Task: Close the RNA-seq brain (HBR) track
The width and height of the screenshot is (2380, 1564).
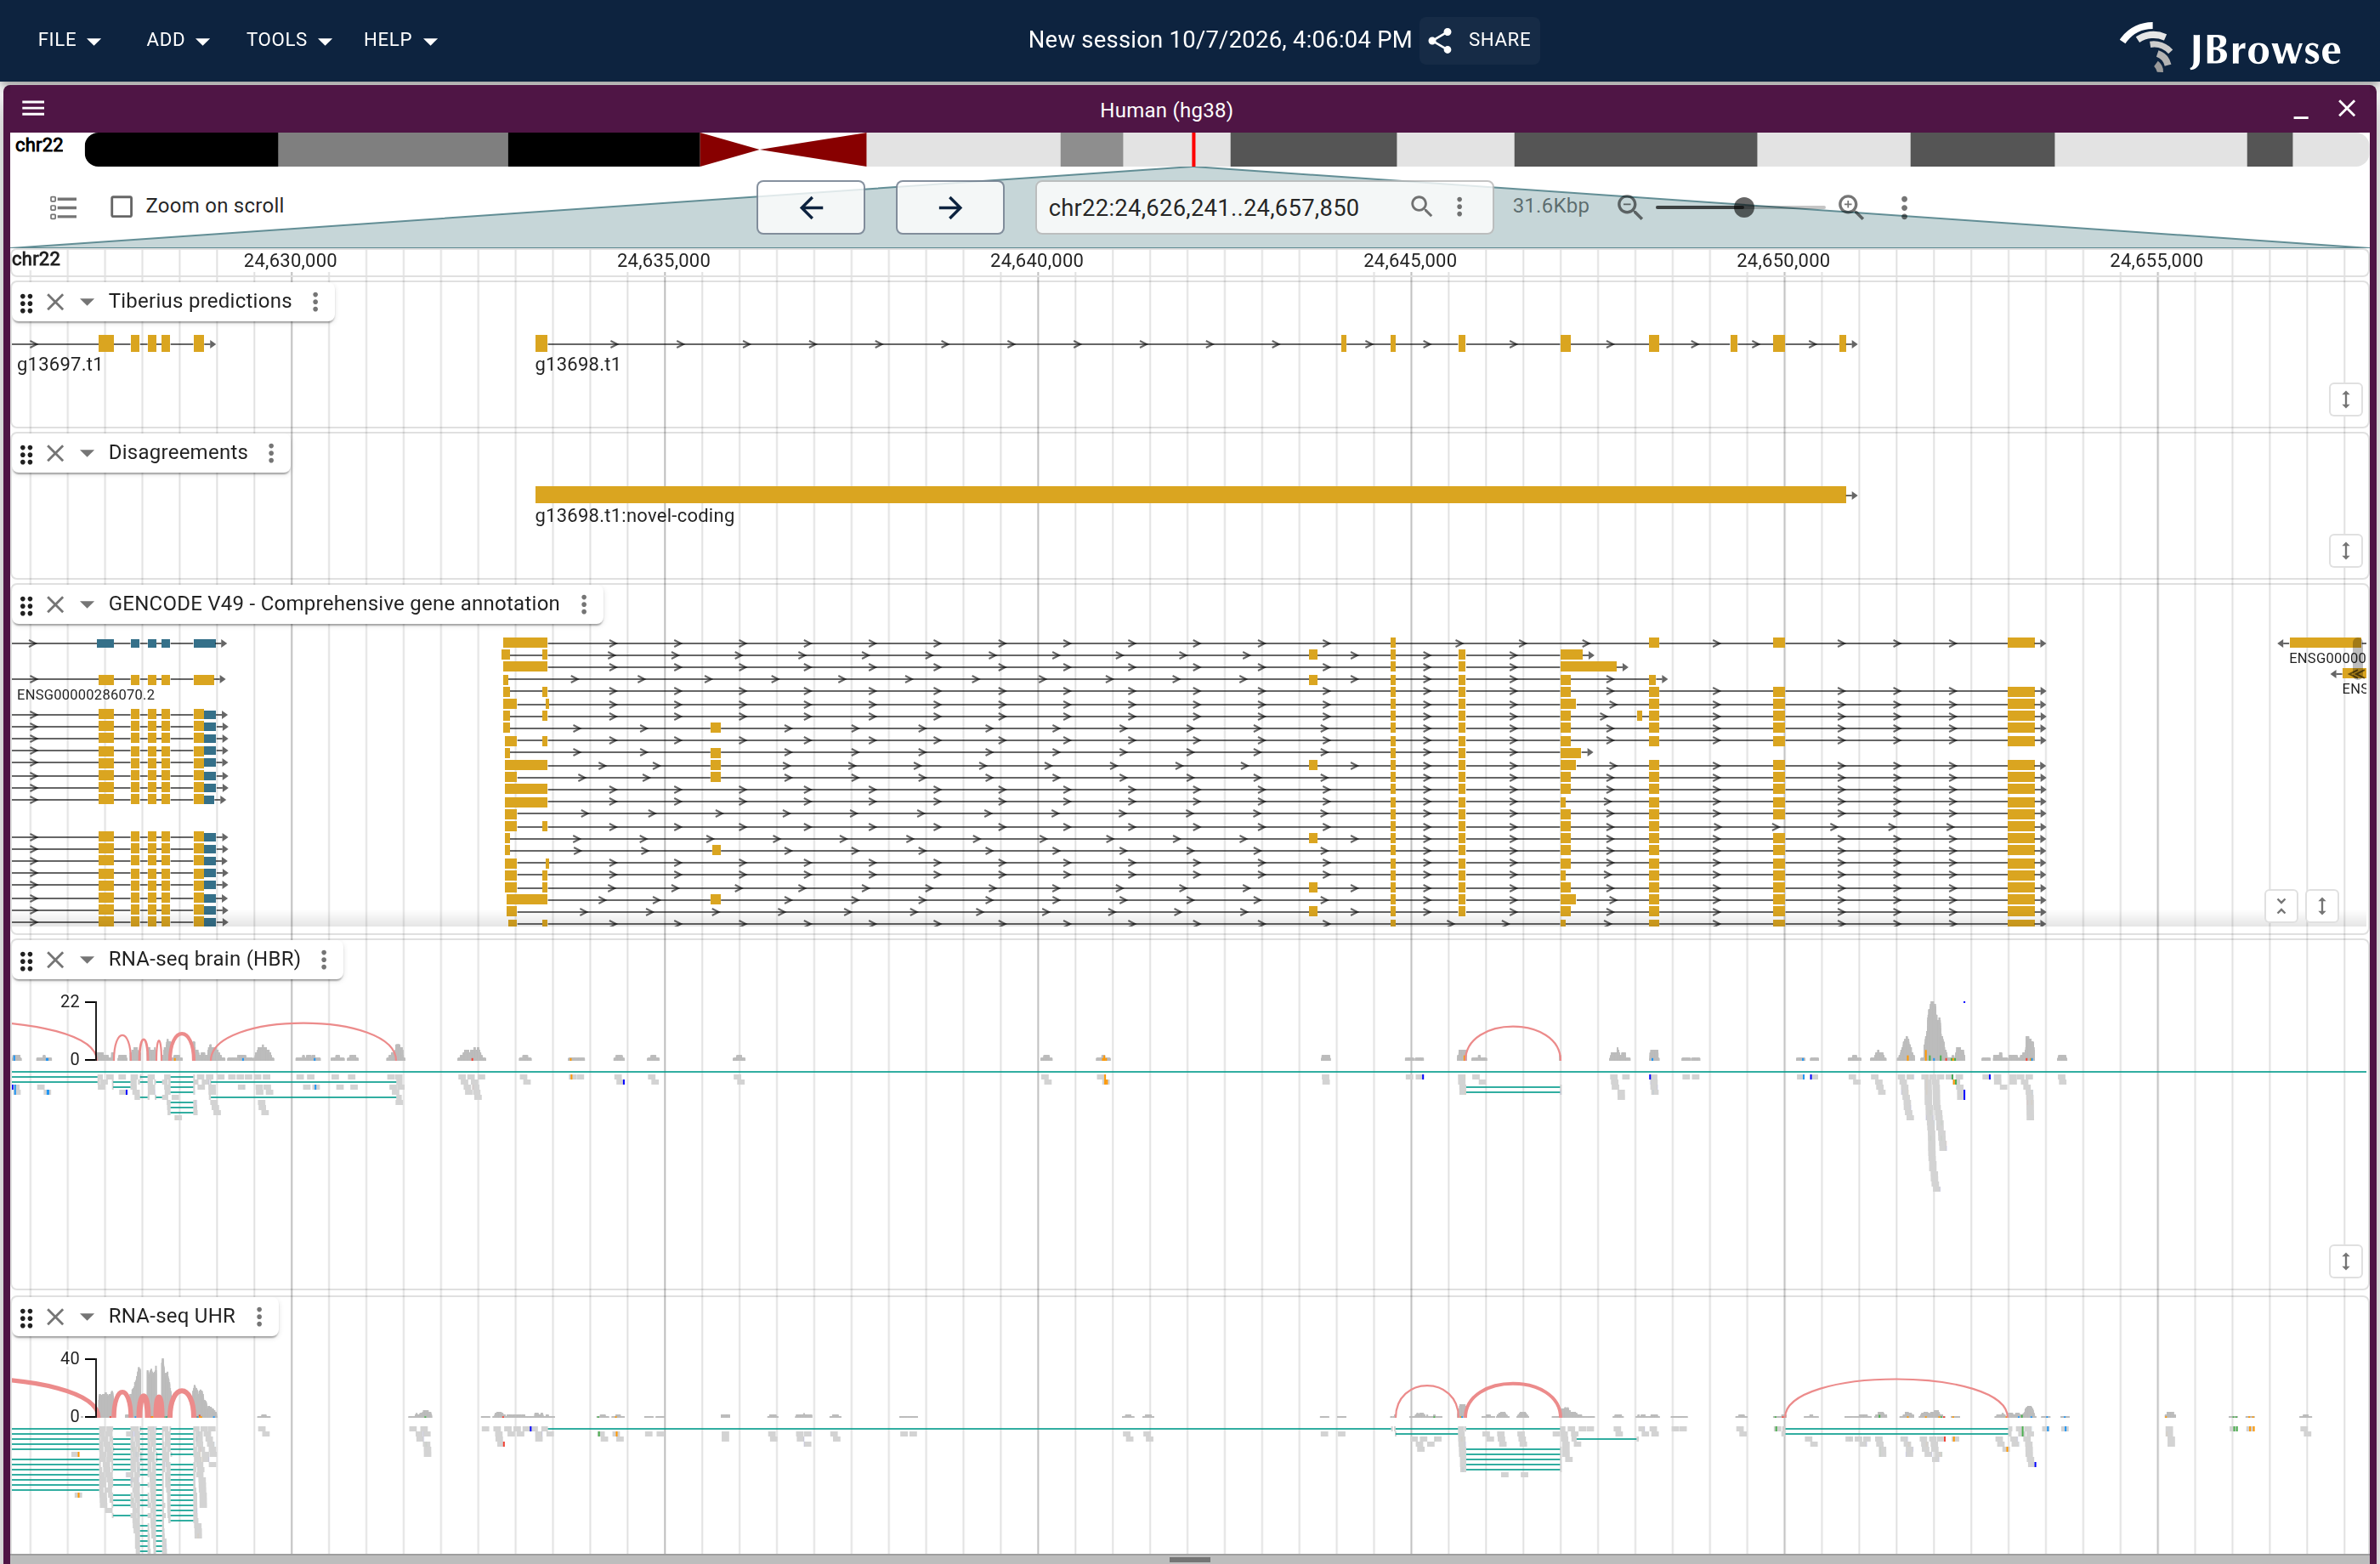Action: pos(56,960)
